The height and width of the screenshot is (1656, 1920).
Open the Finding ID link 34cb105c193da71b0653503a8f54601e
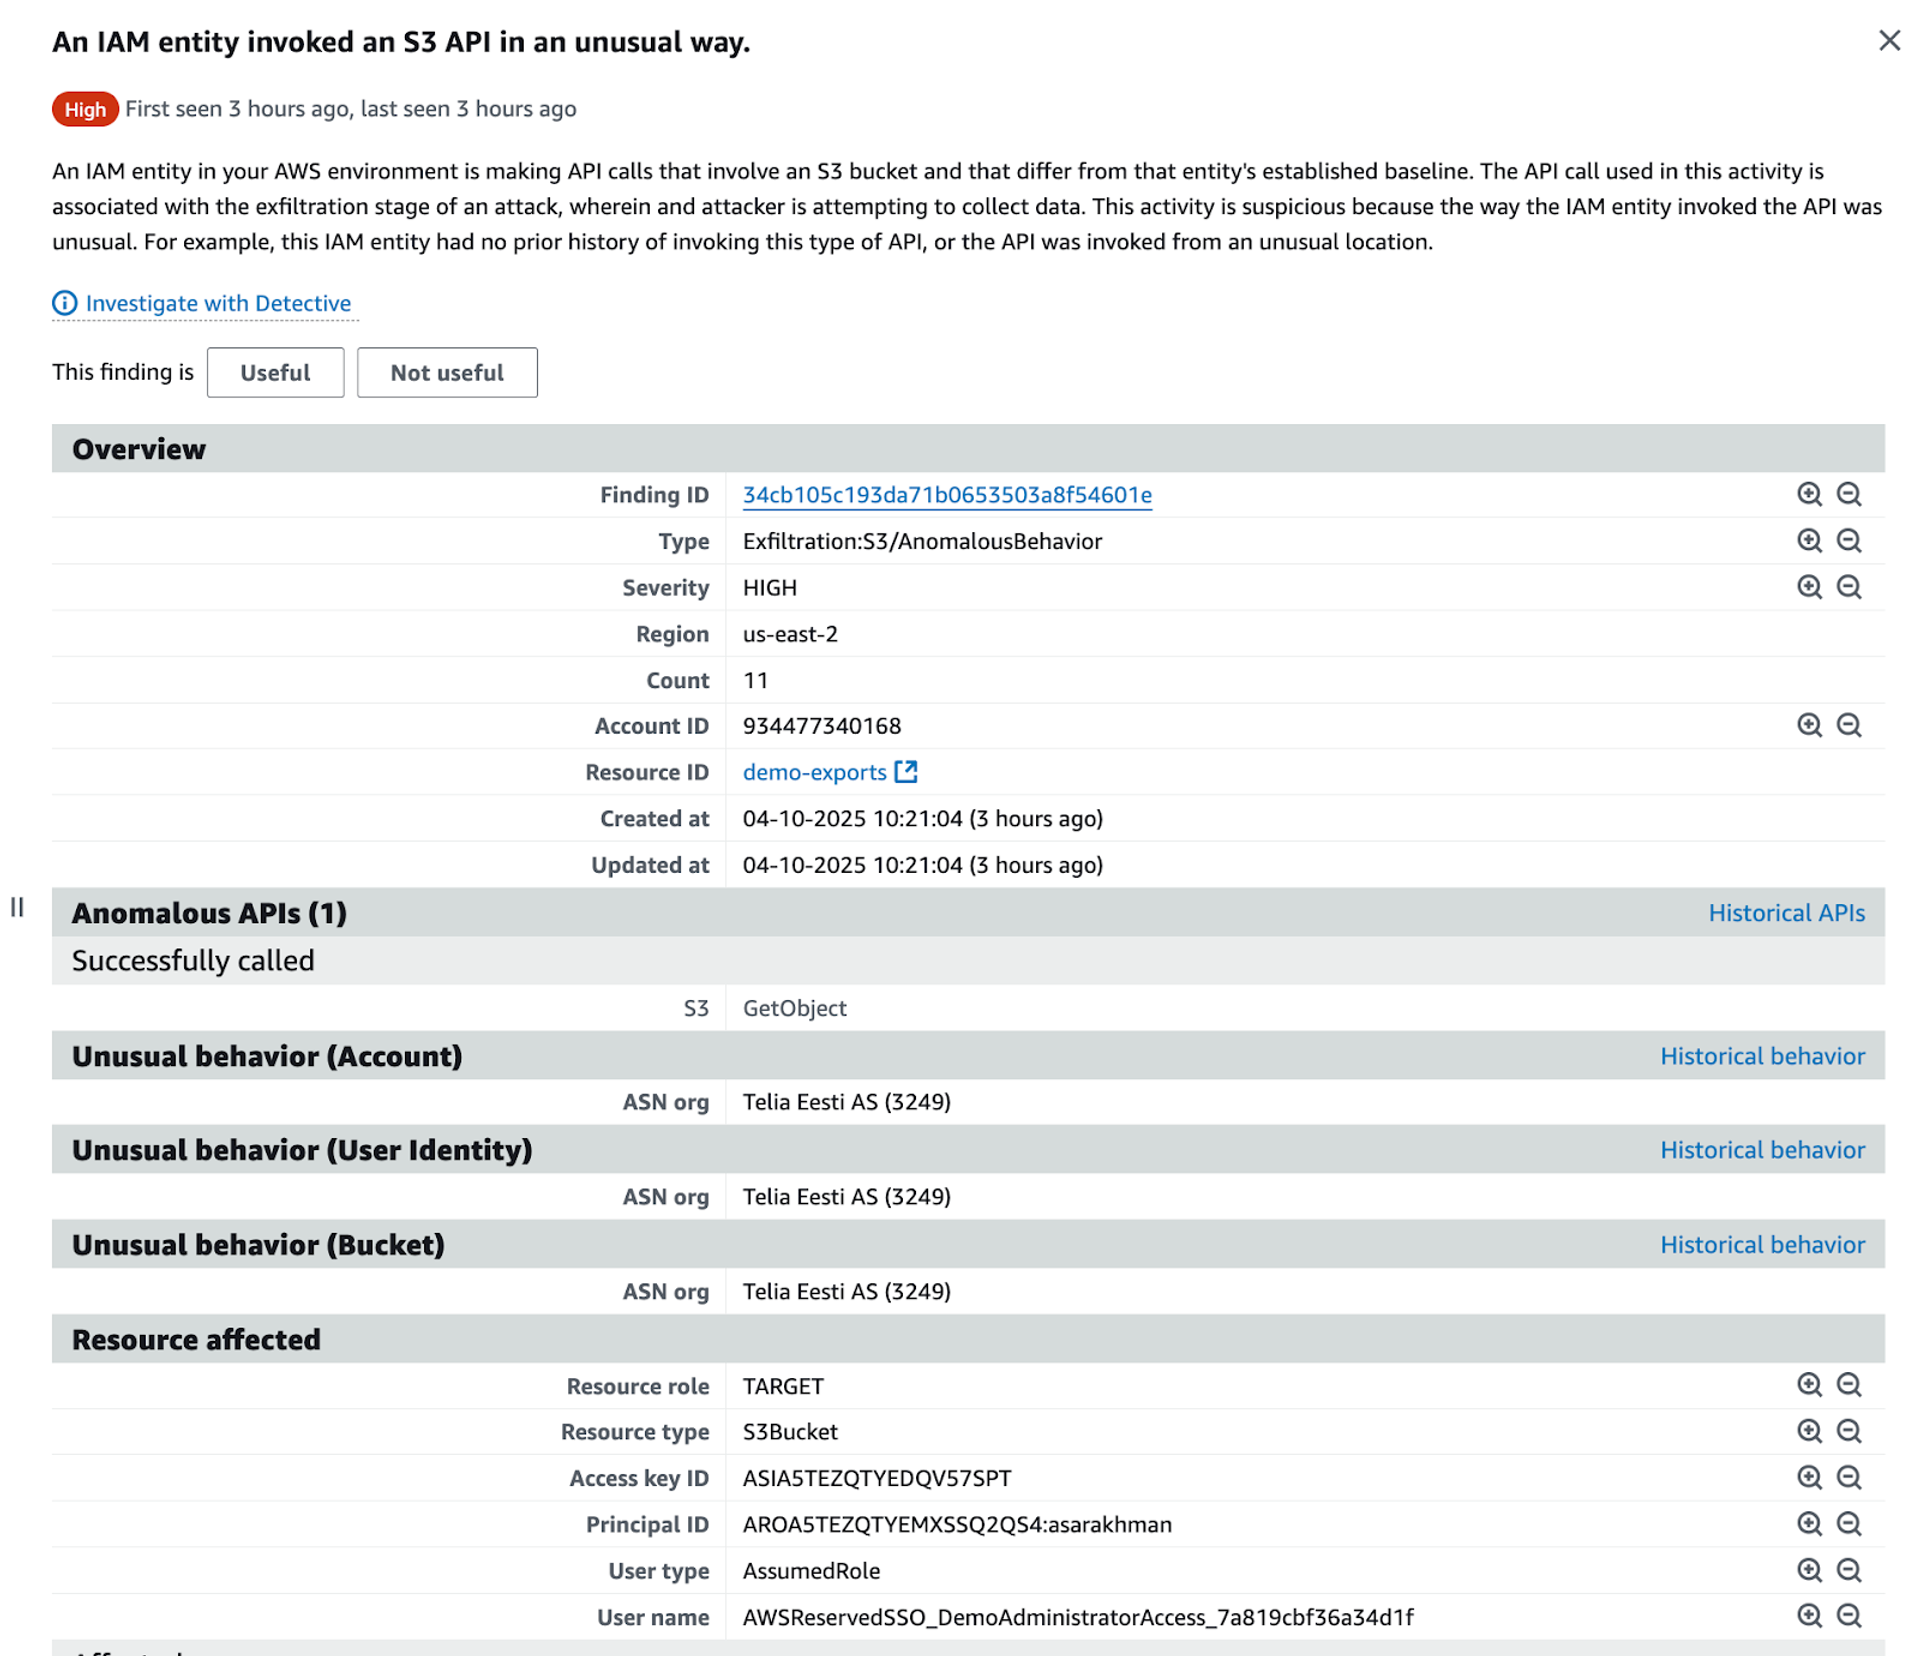pyautogui.click(x=947, y=495)
